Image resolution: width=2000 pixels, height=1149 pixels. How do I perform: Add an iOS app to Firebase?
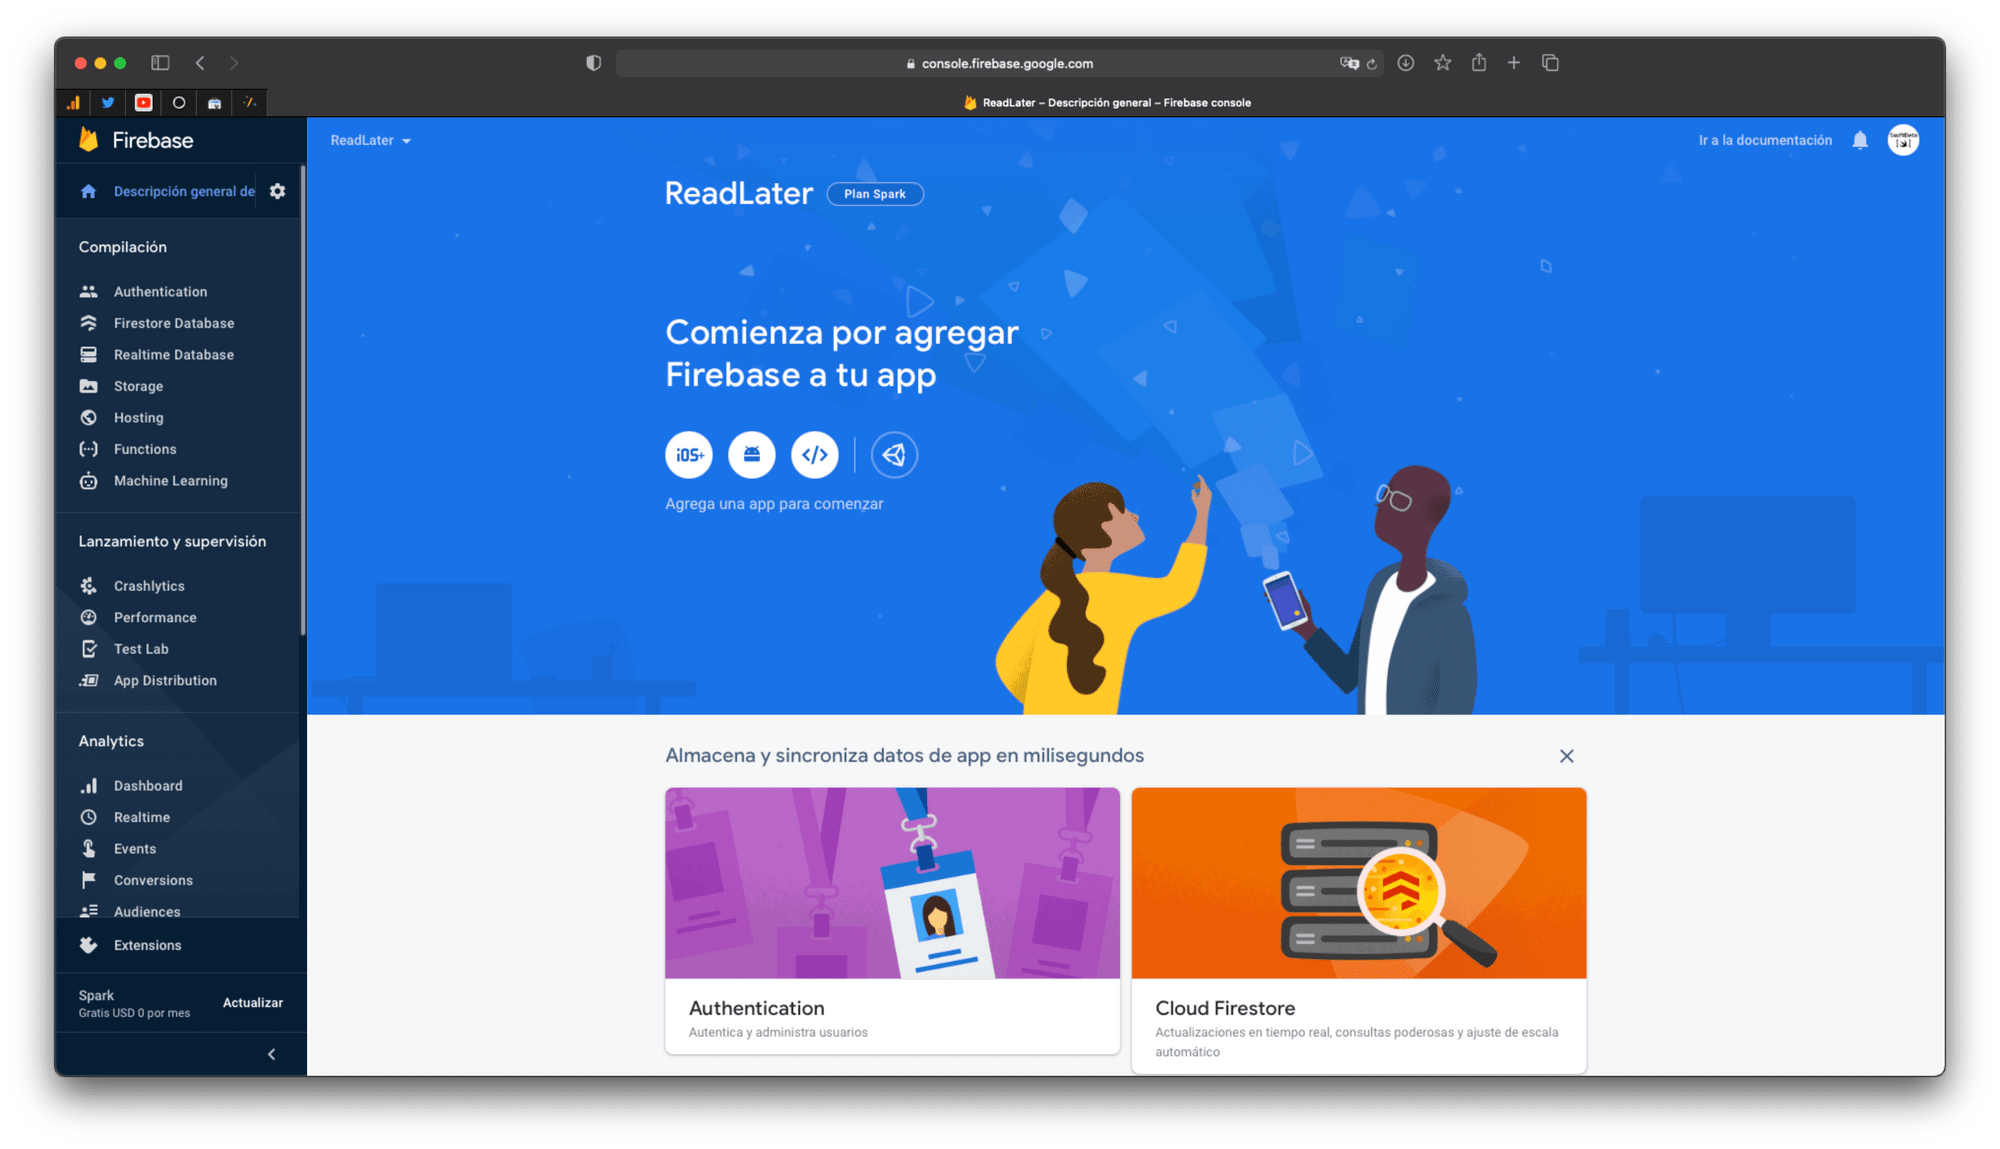tap(689, 455)
